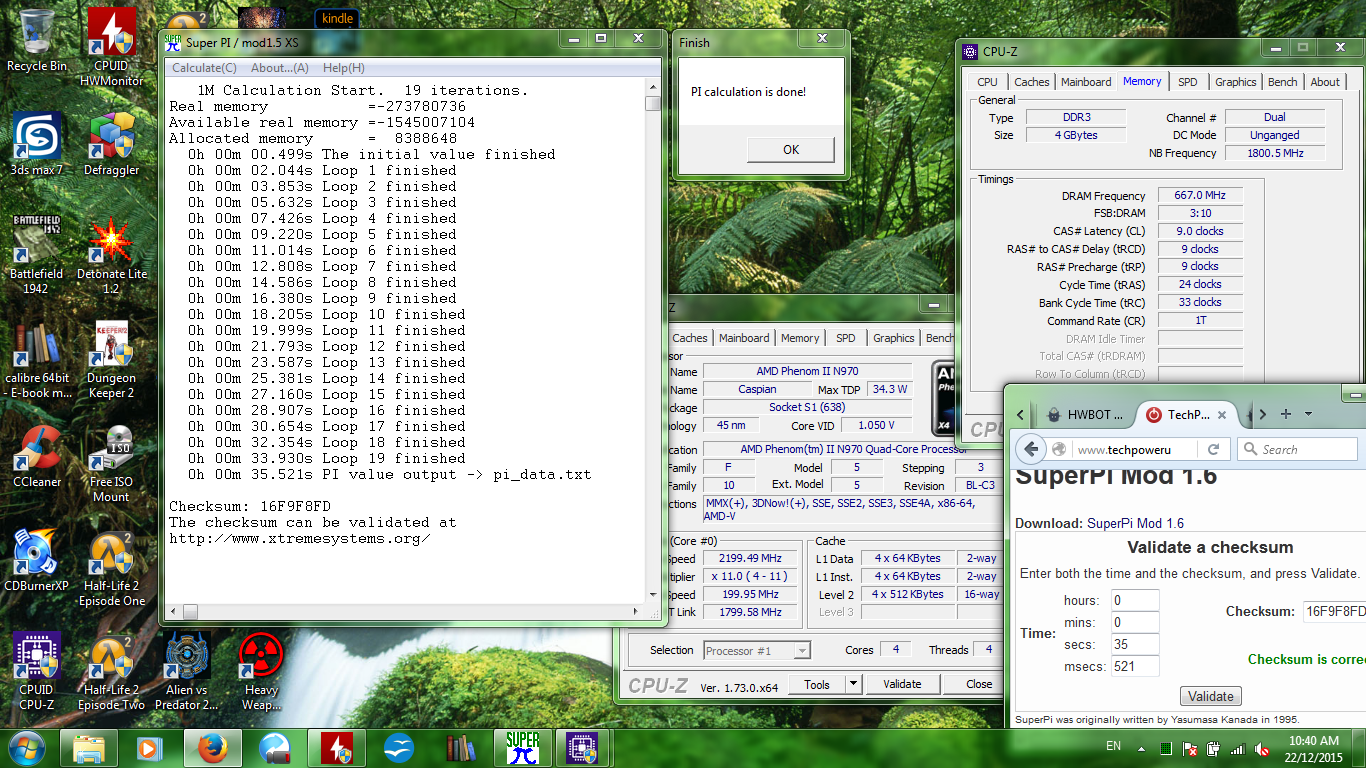Open Calculate(C) menu in Super PI
This screenshot has width=1366, height=768.
204,68
